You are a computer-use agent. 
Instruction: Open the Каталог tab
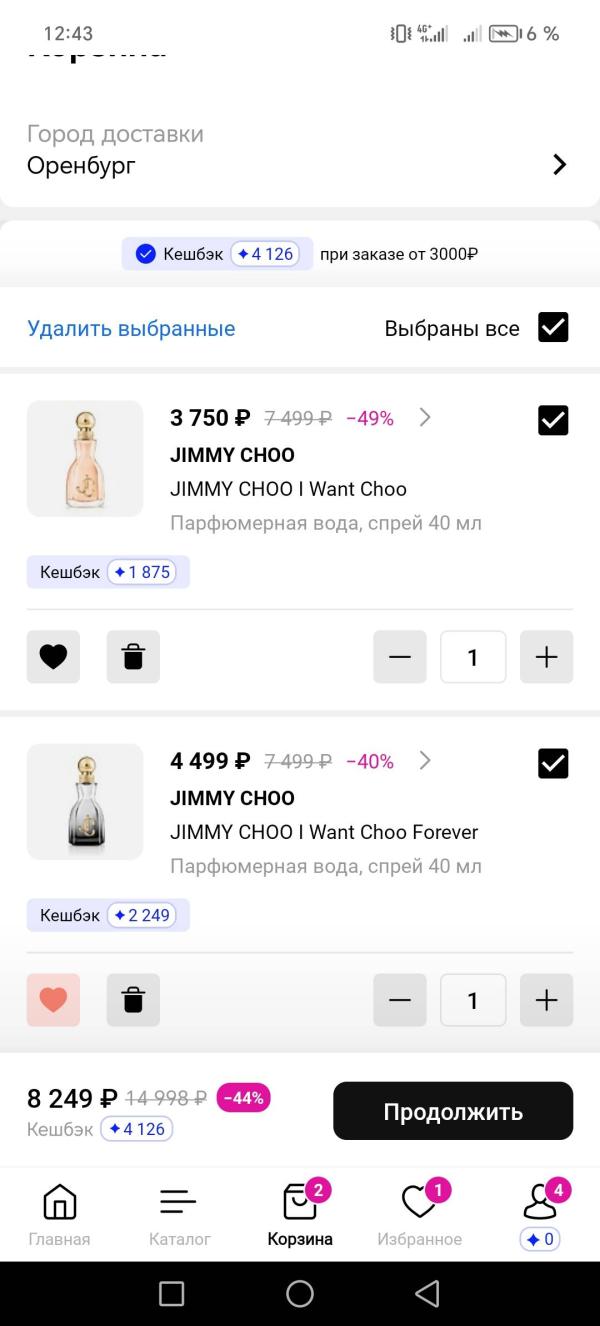pos(180,1214)
